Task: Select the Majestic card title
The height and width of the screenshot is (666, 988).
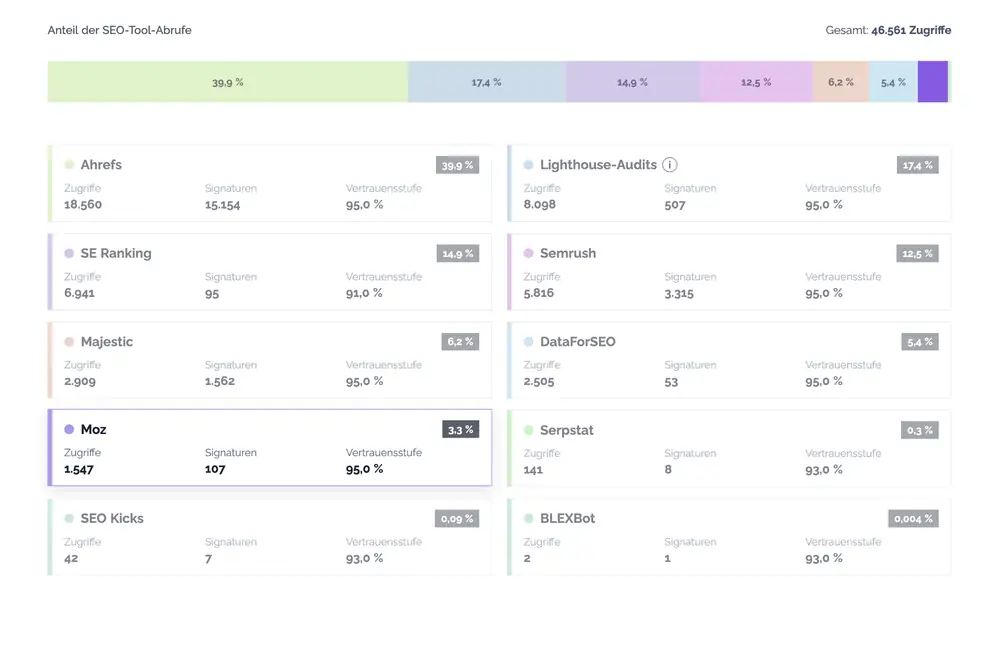Action: click(x=106, y=342)
